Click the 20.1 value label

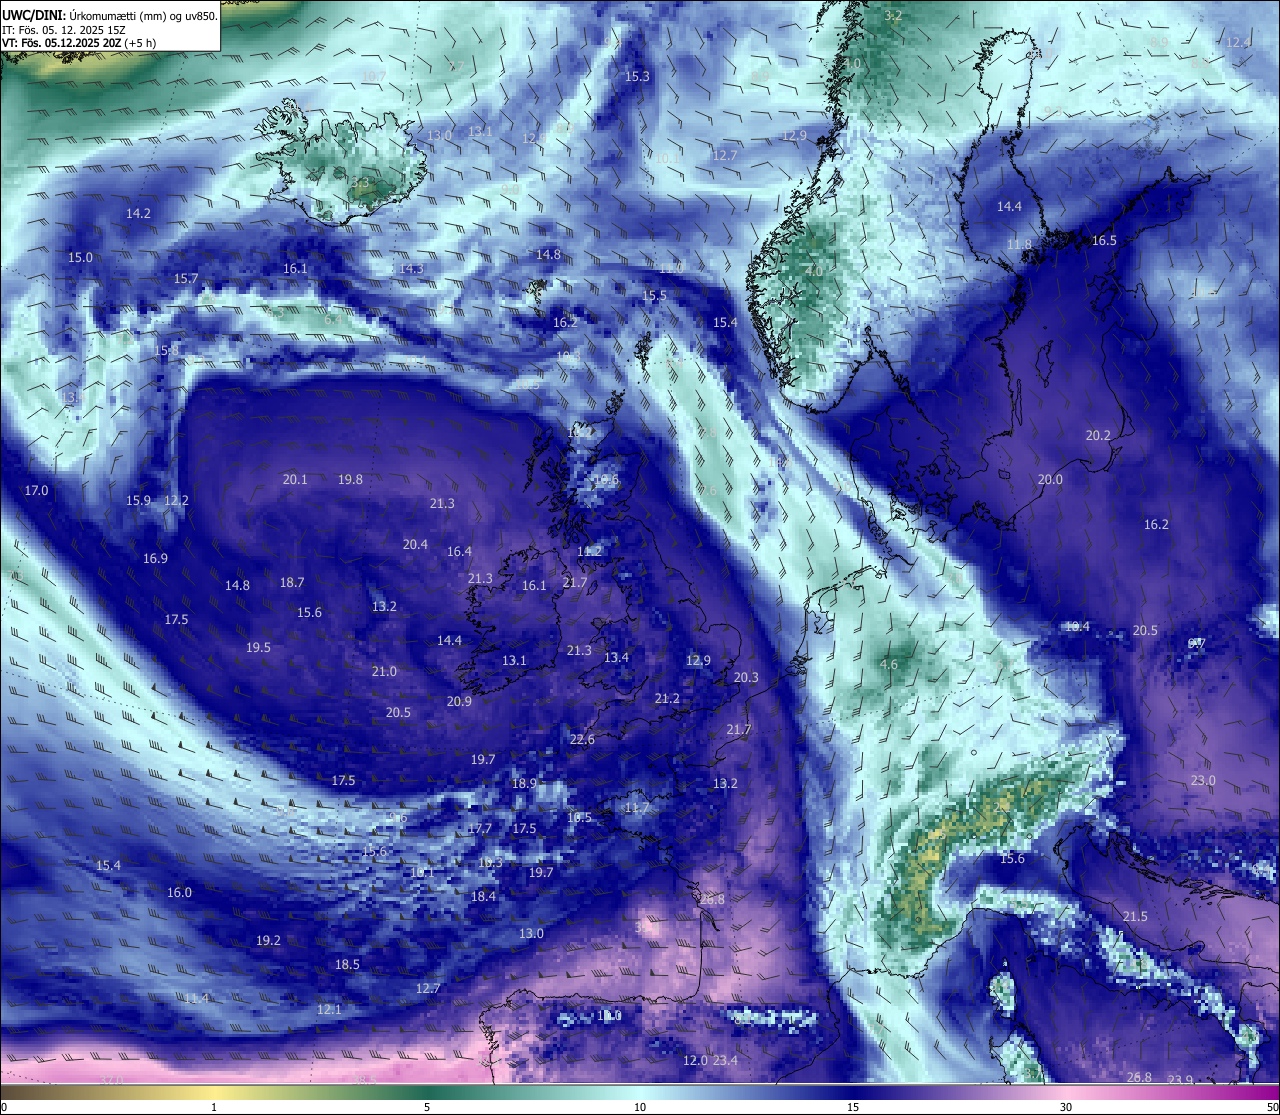click(x=295, y=480)
